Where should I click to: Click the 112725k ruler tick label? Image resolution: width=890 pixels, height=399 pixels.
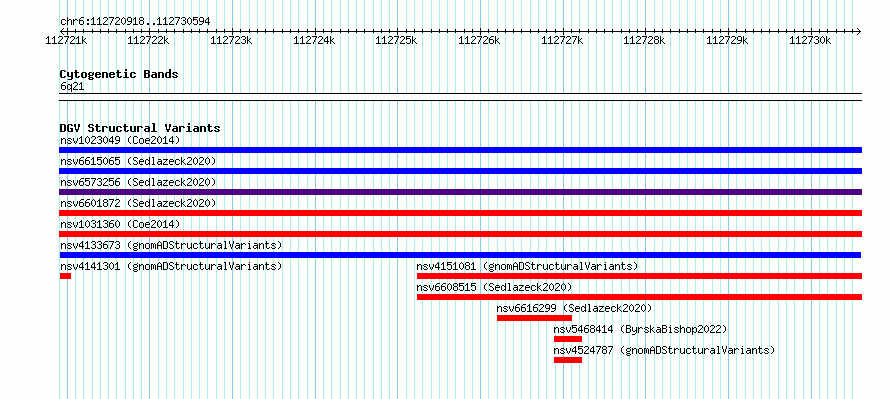(396, 40)
